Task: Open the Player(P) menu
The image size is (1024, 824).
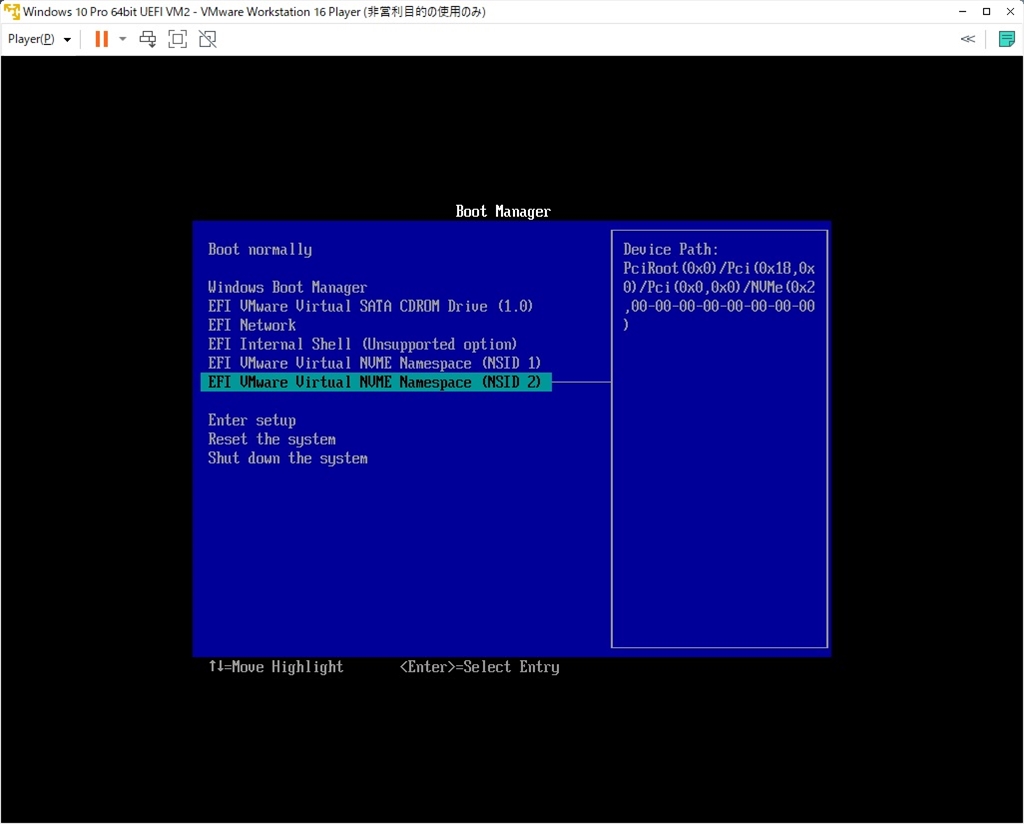Action: pos(39,39)
